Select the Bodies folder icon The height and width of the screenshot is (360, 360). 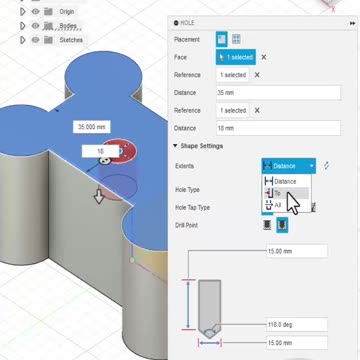point(49,26)
